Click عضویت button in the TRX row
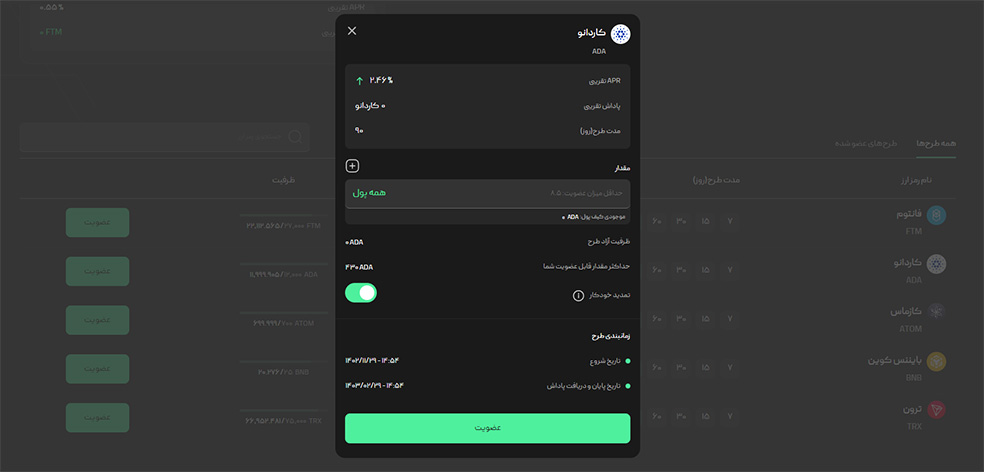Image resolution: width=984 pixels, height=472 pixels. click(x=97, y=417)
